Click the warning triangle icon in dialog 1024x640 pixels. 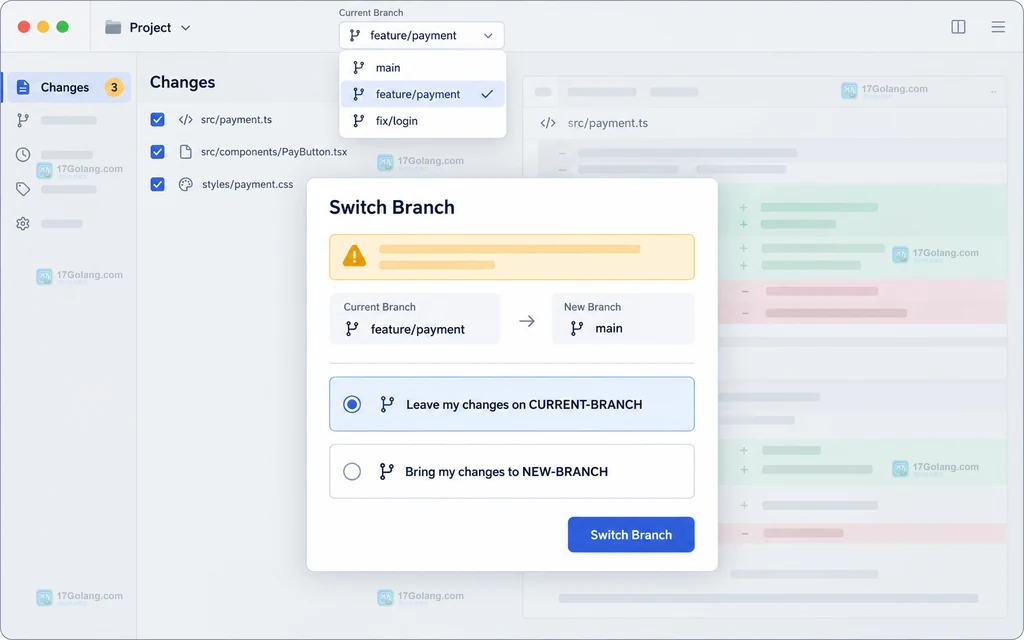coord(355,256)
